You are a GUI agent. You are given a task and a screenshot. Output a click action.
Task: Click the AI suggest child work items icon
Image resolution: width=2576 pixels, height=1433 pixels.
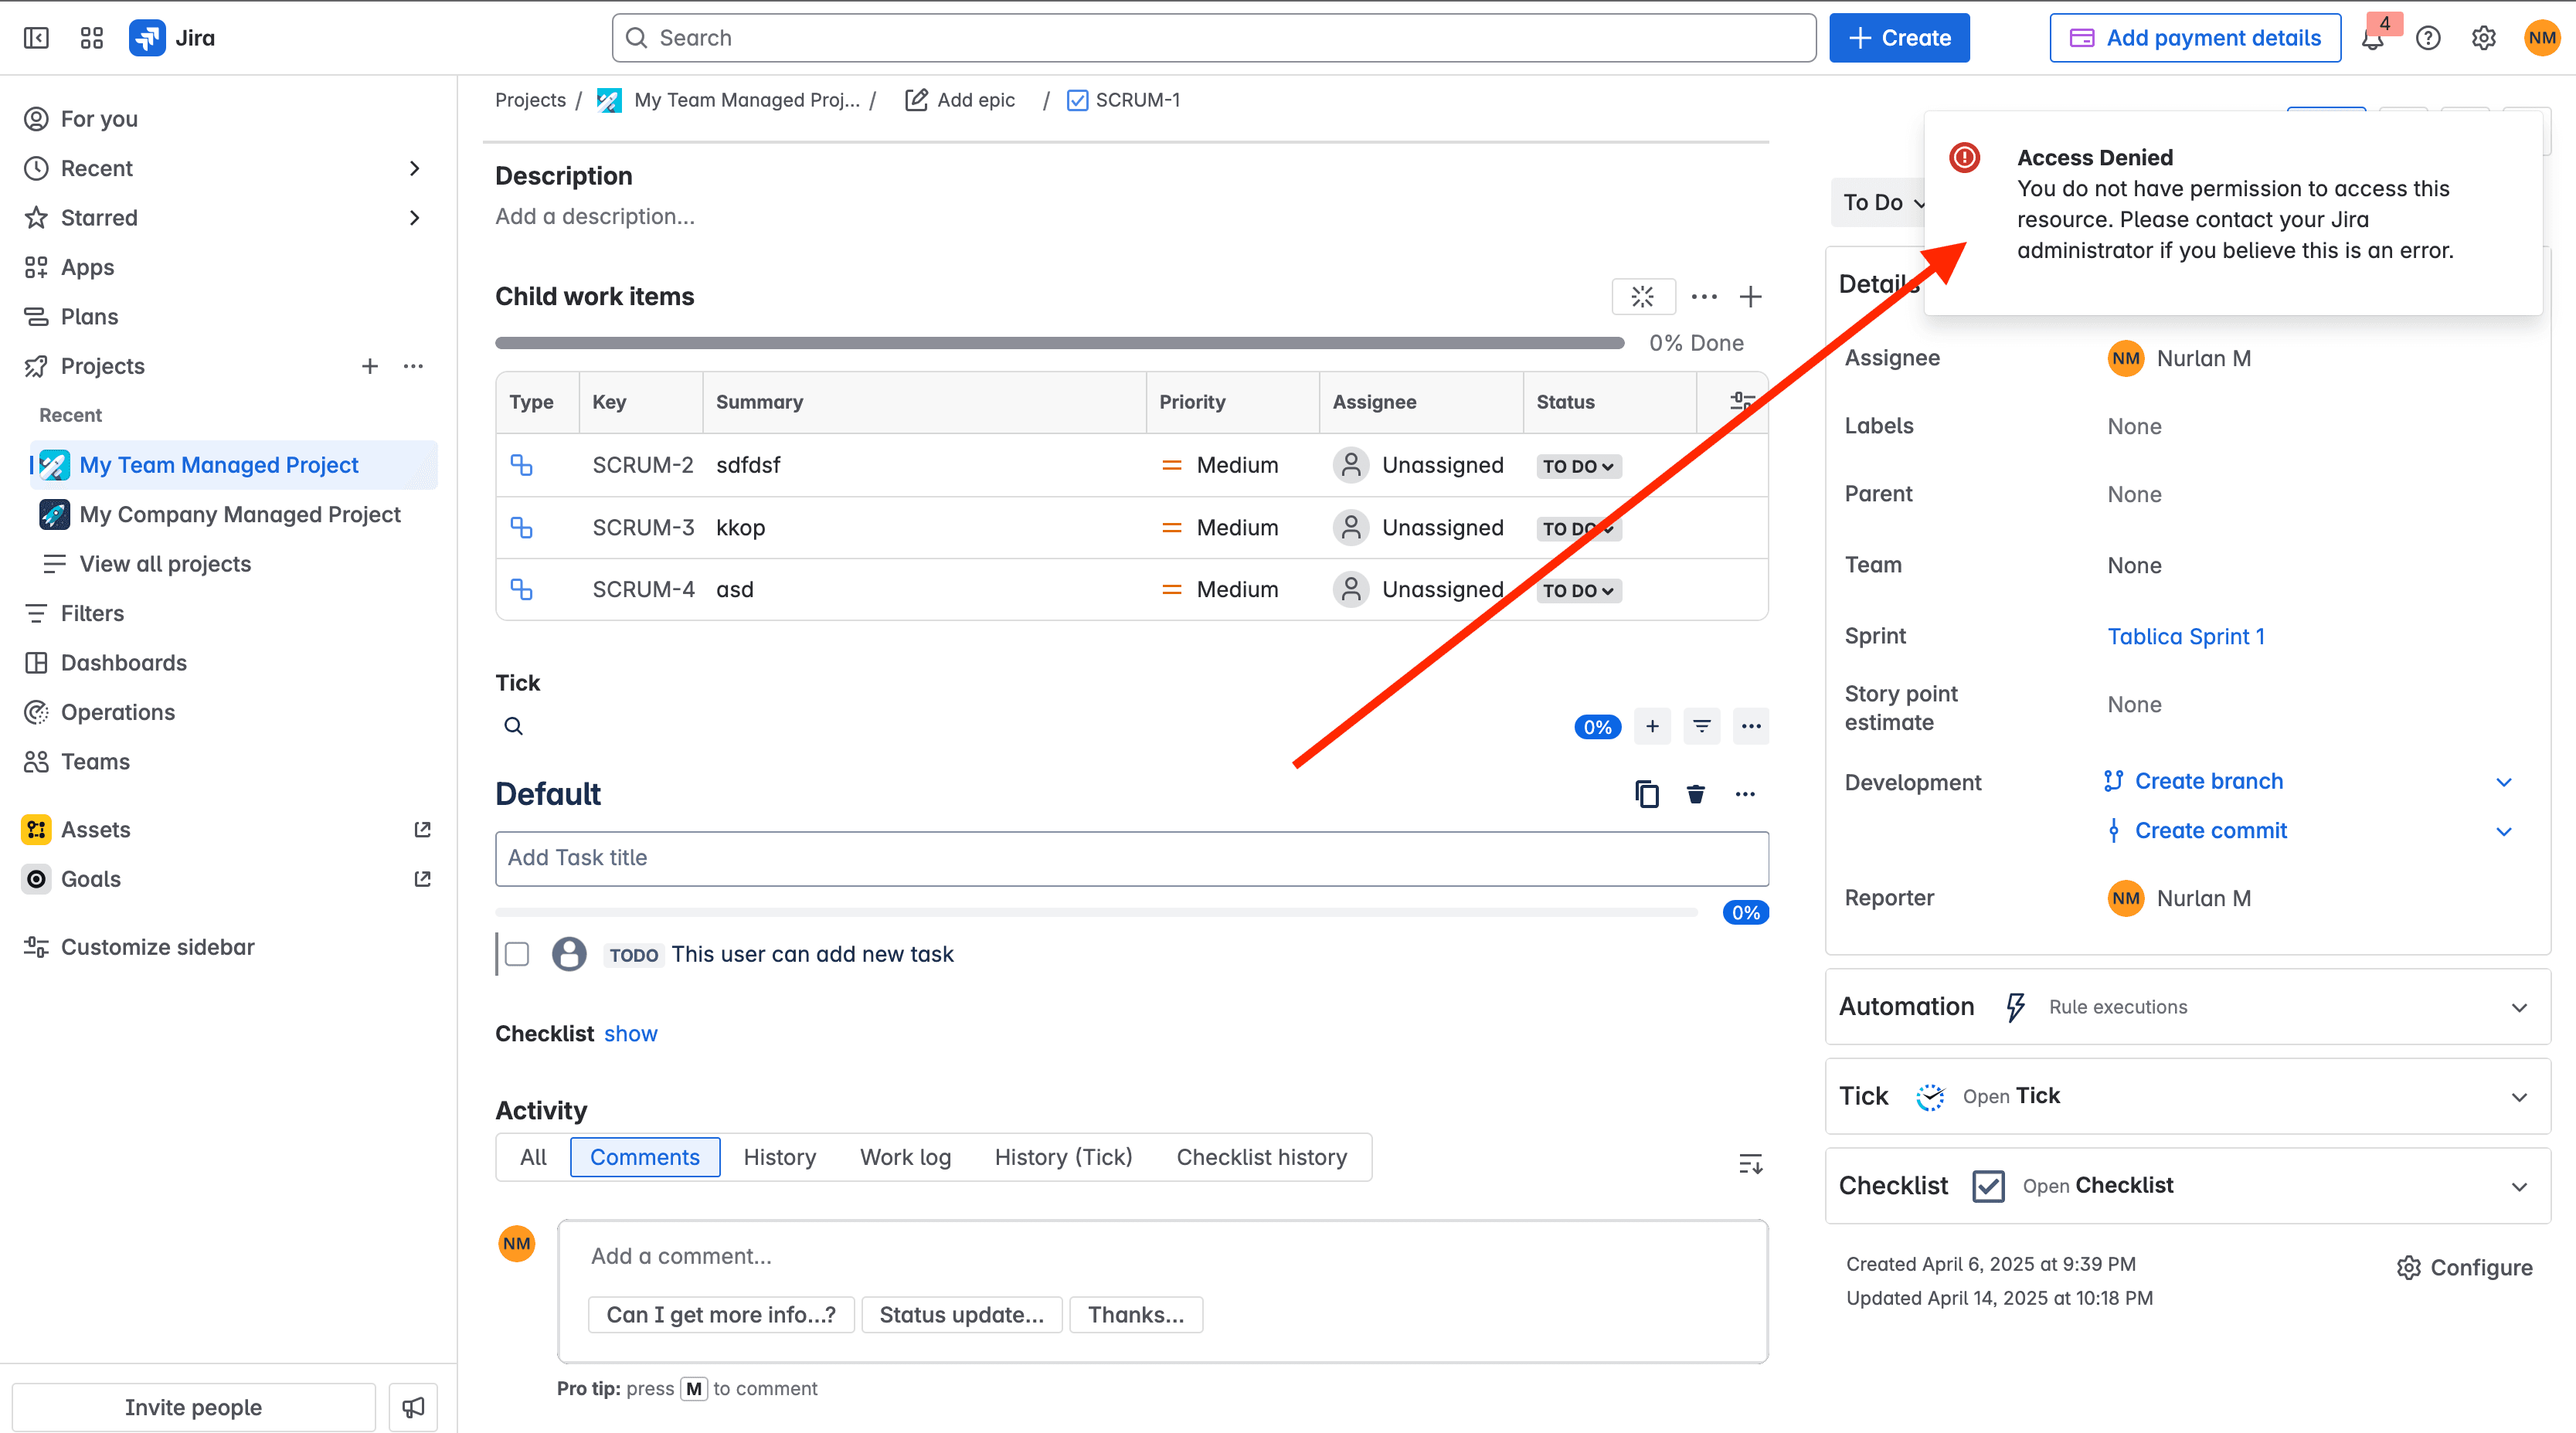click(1643, 296)
